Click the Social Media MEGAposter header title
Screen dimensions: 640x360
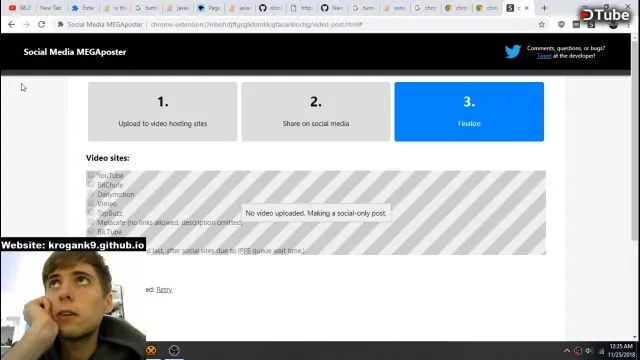click(75, 52)
